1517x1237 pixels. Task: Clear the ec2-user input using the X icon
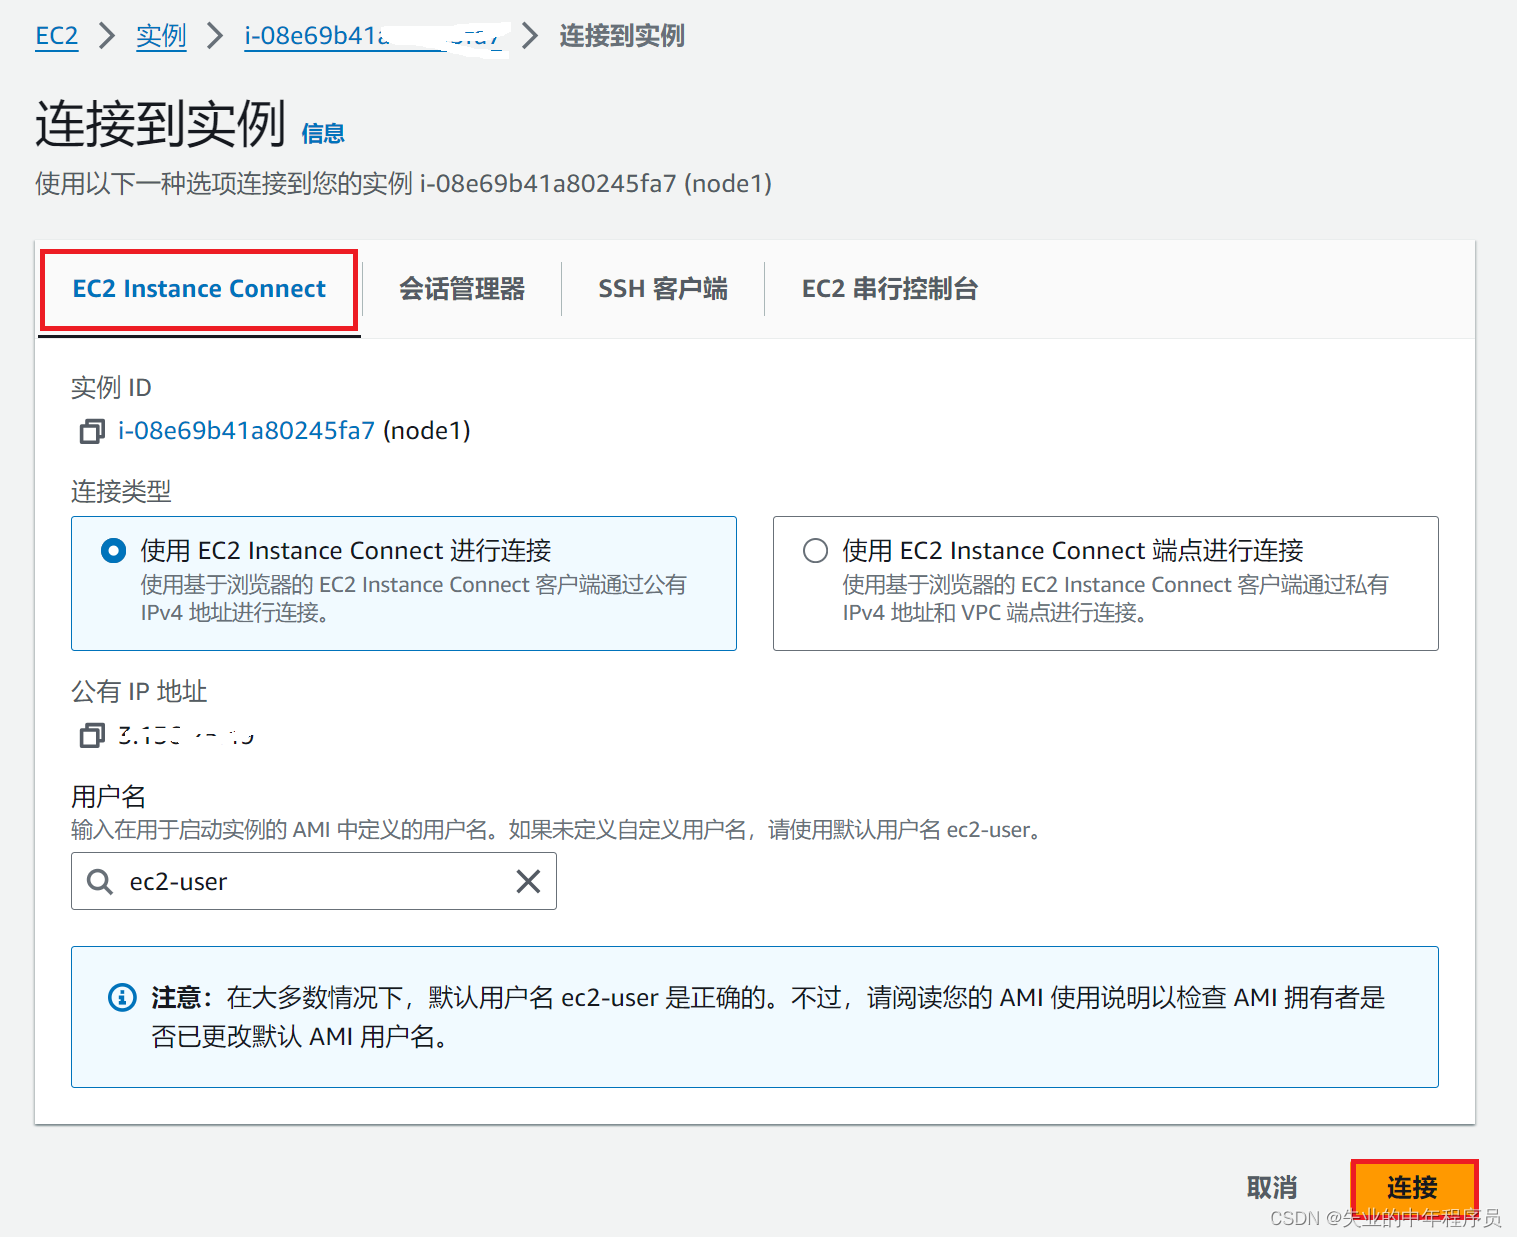[528, 881]
